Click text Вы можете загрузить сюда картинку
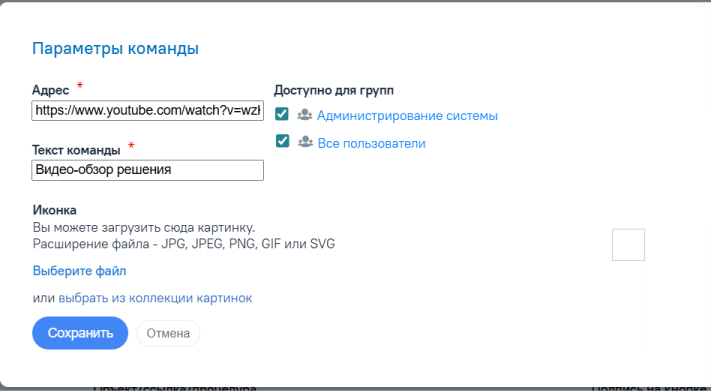Screen dimensions: 711x392 pyautogui.click(x=144, y=227)
